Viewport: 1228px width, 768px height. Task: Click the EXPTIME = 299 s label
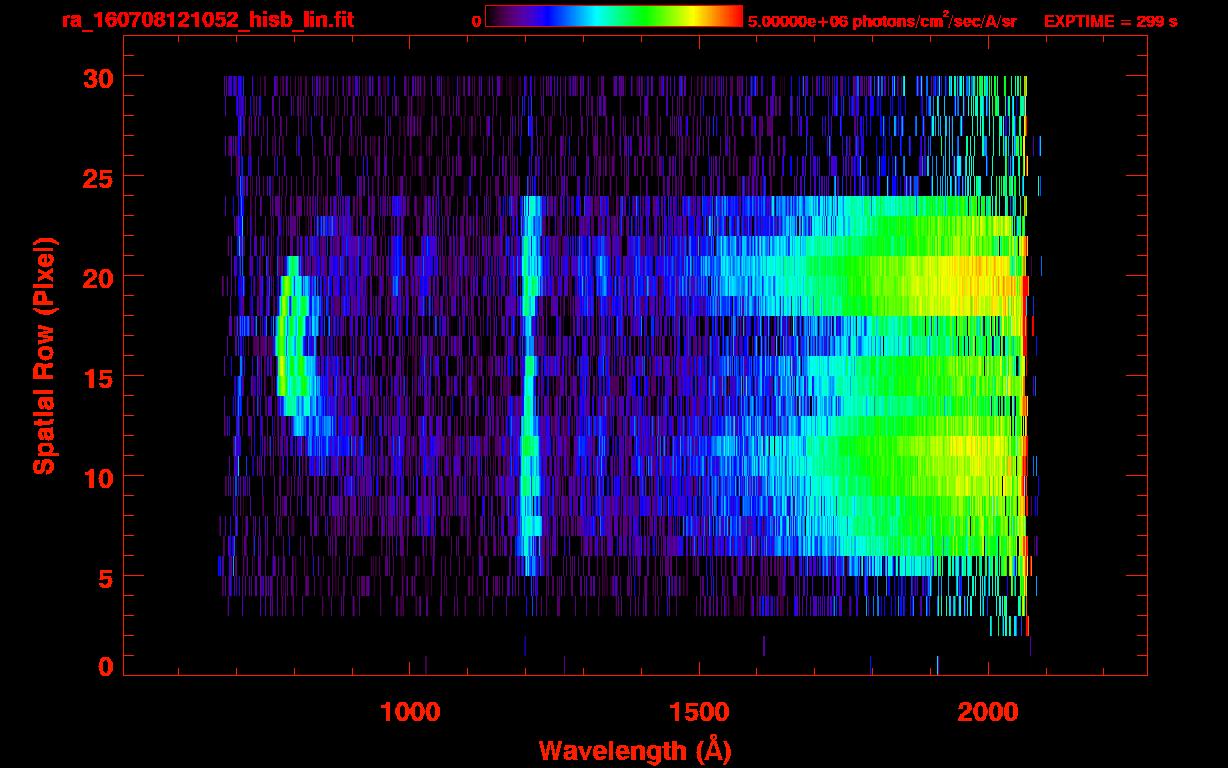click(1110, 21)
